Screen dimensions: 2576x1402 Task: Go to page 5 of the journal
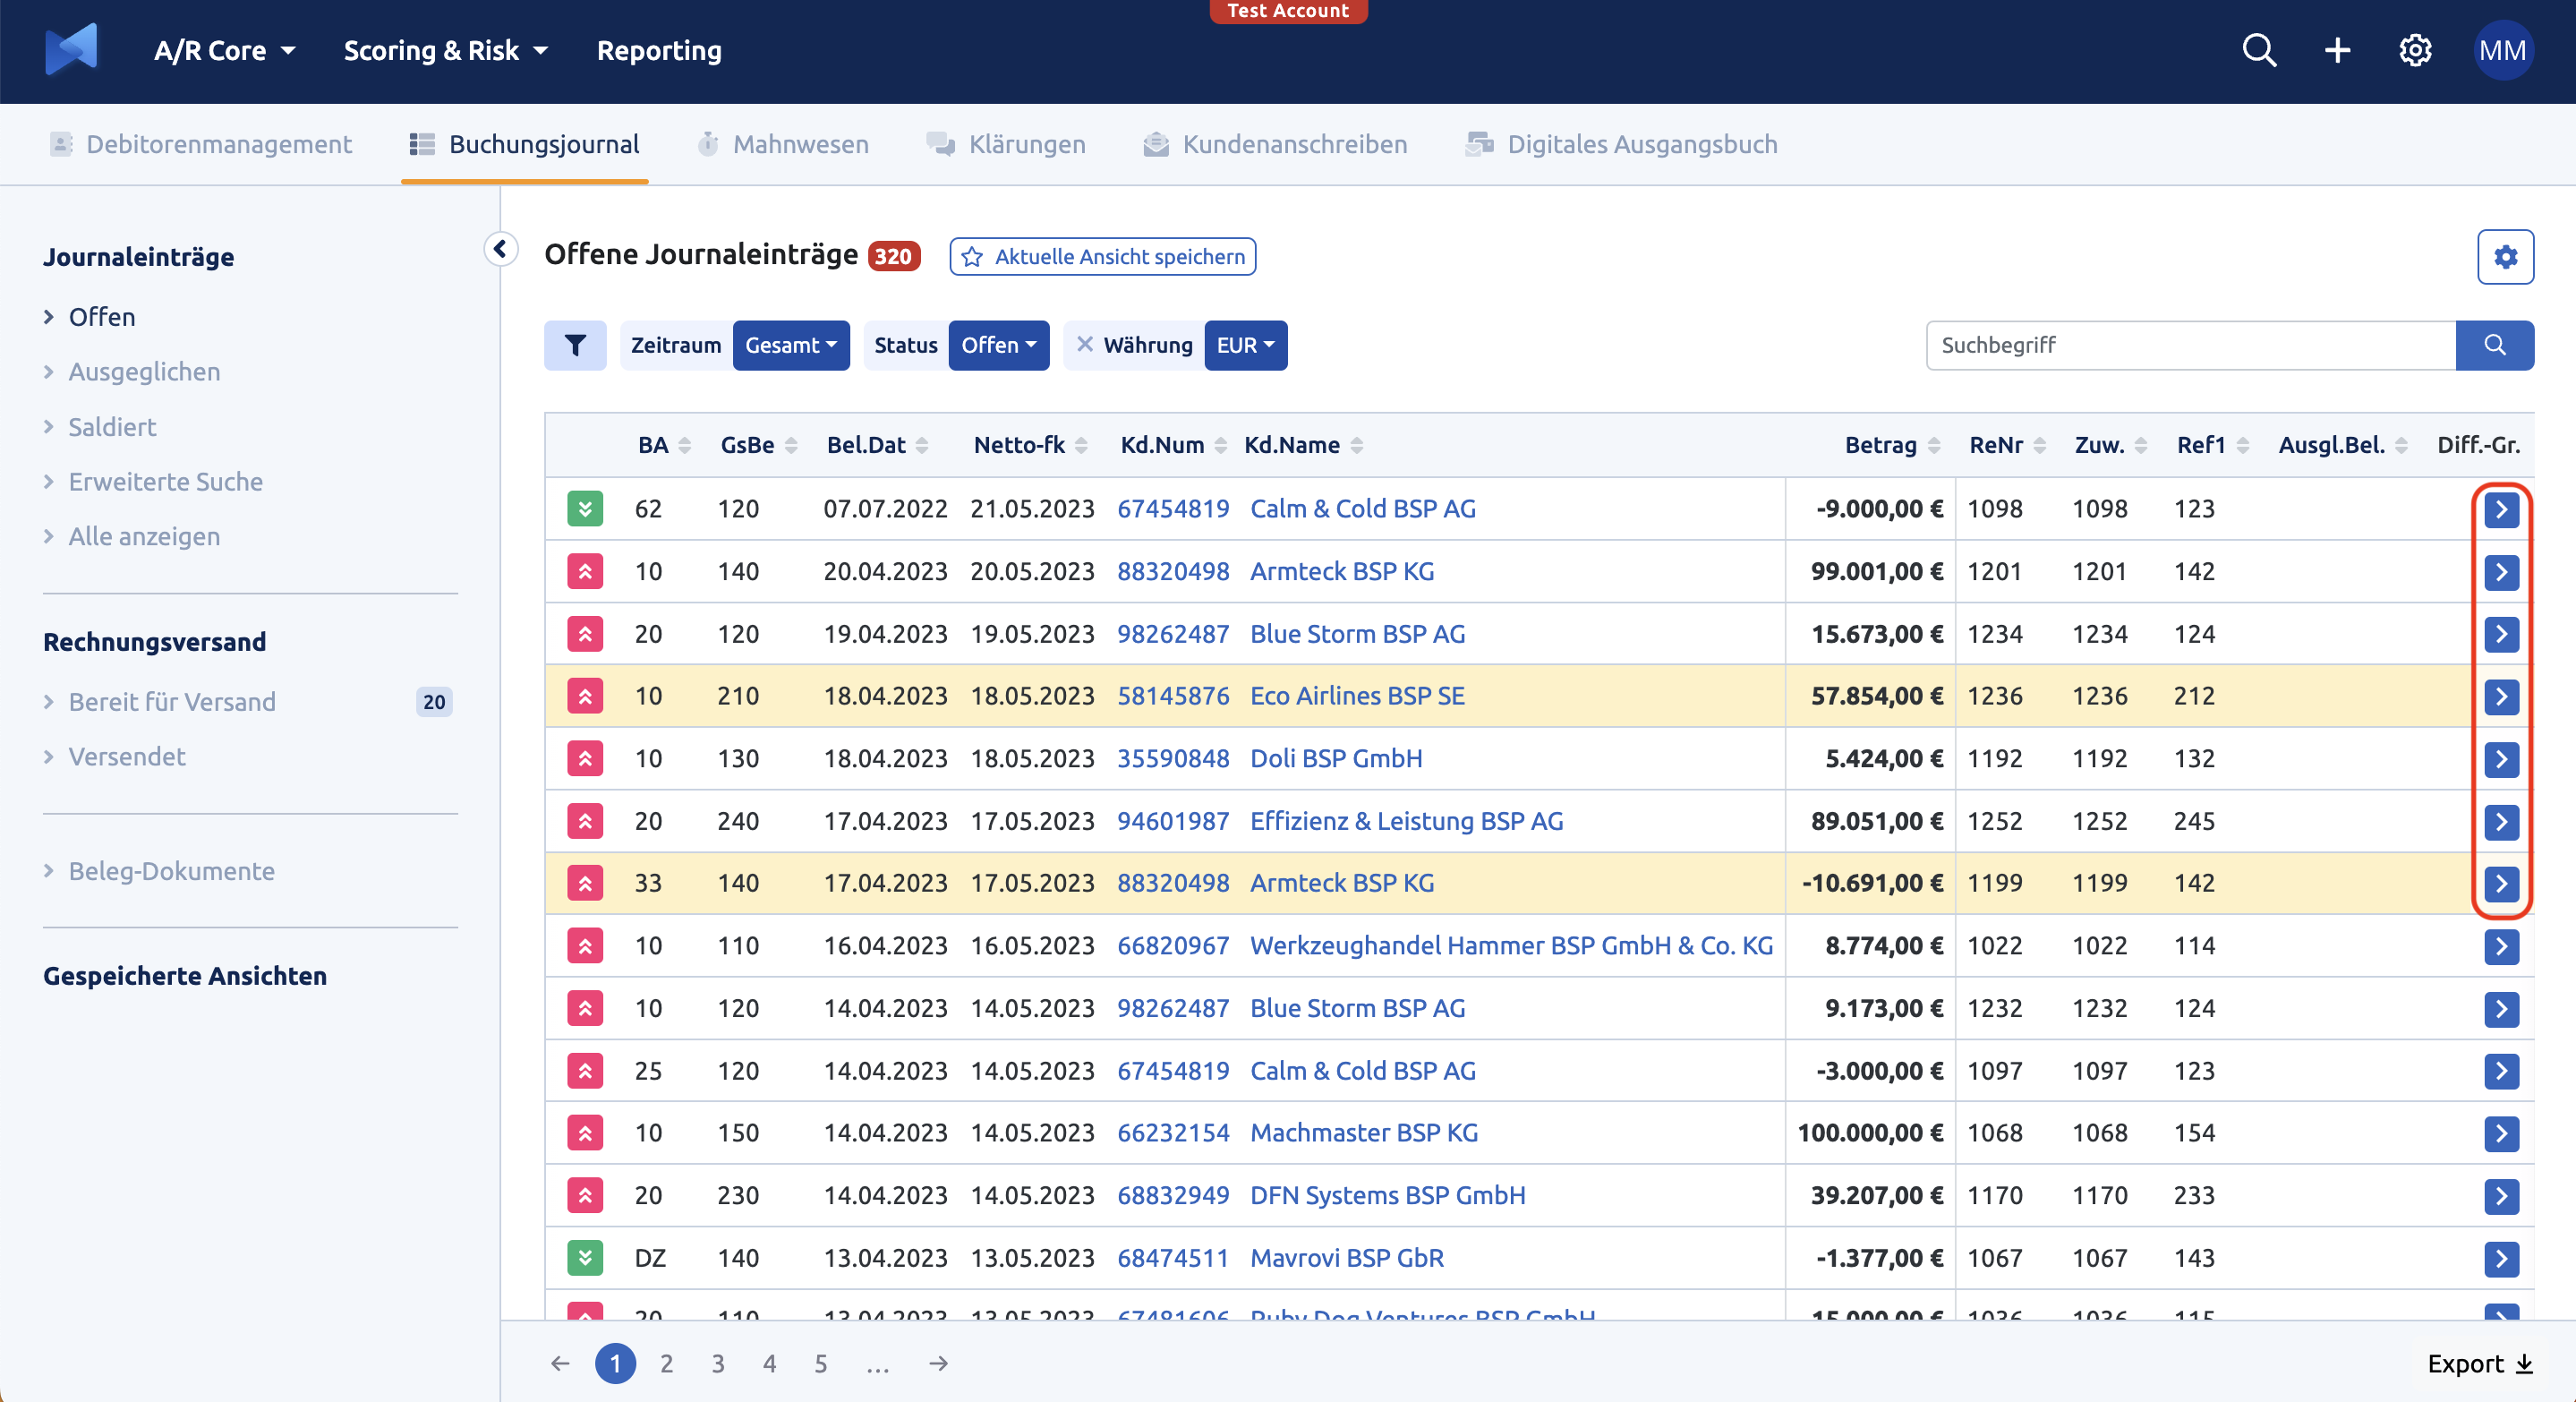pyautogui.click(x=821, y=1364)
